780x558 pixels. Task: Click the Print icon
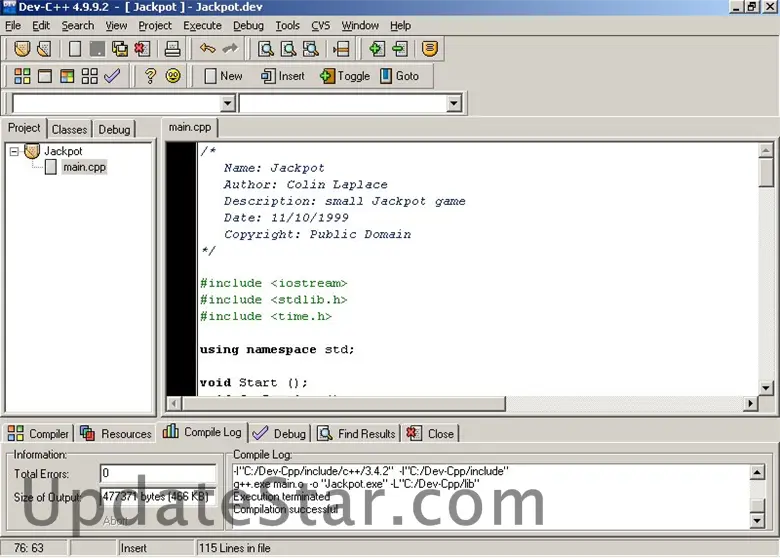click(x=172, y=49)
